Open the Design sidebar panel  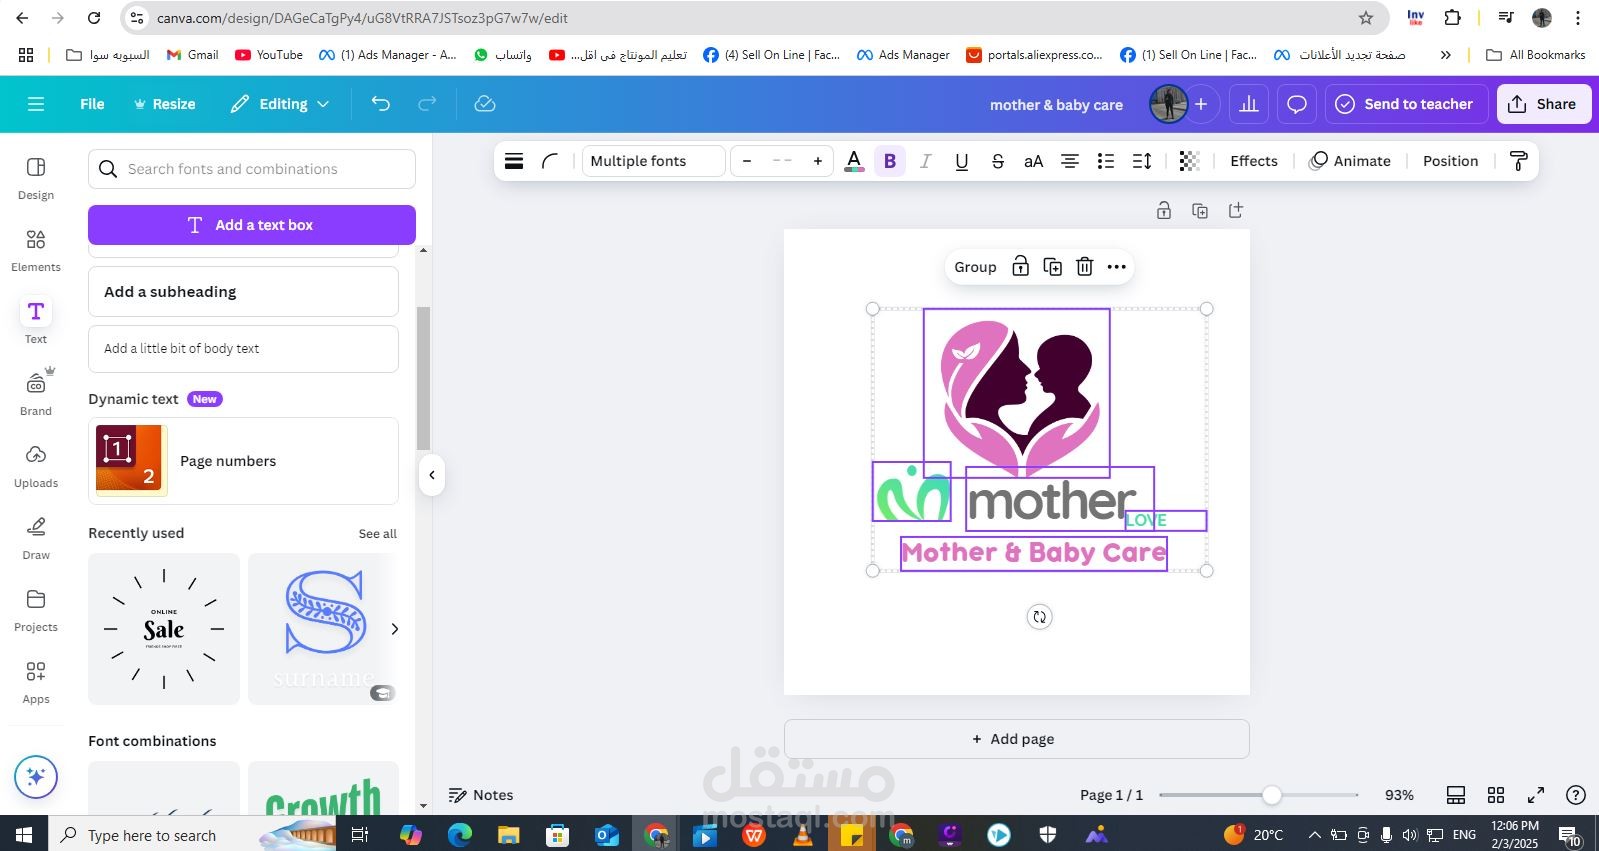click(x=36, y=178)
